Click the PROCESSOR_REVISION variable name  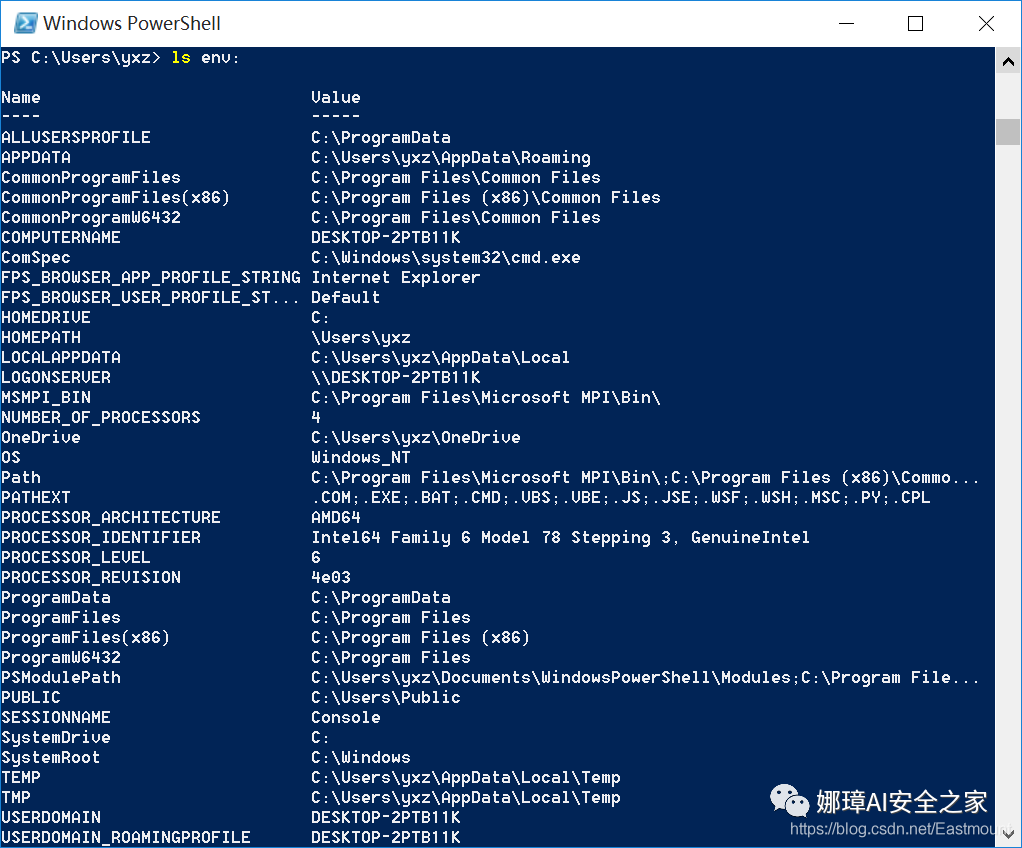pos(91,578)
